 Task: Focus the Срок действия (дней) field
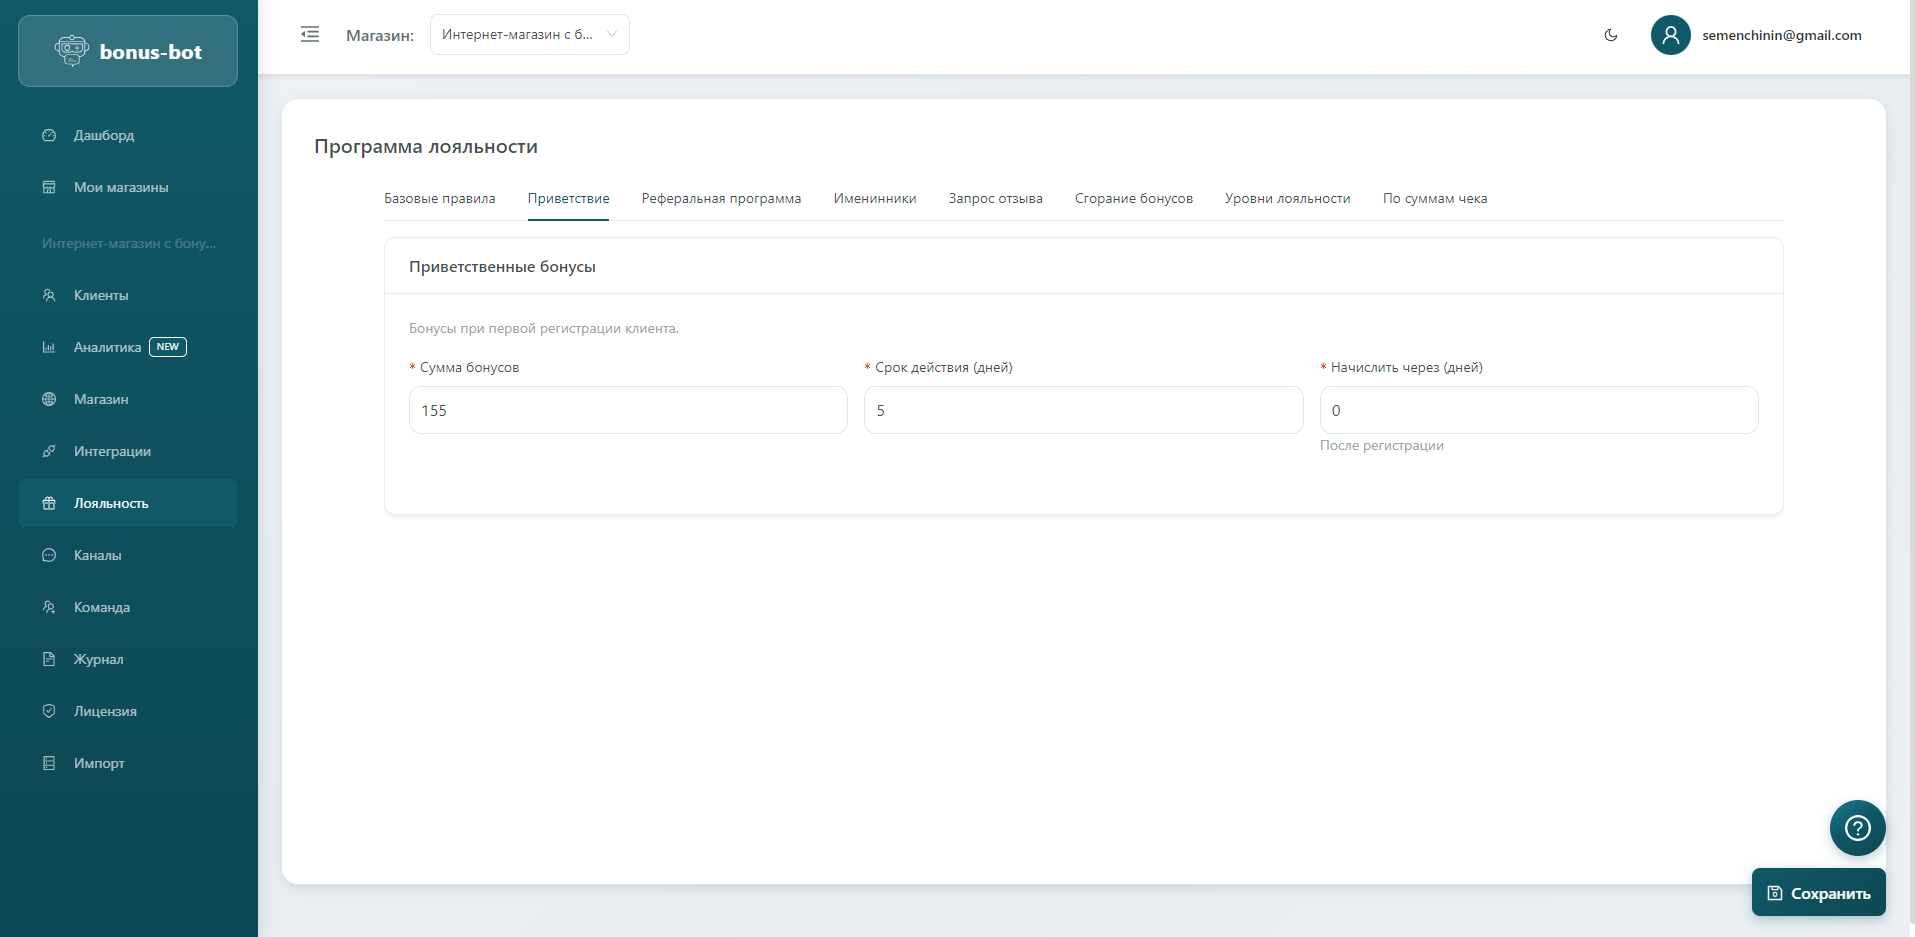pyautogui.click(x=1083, y=410)
